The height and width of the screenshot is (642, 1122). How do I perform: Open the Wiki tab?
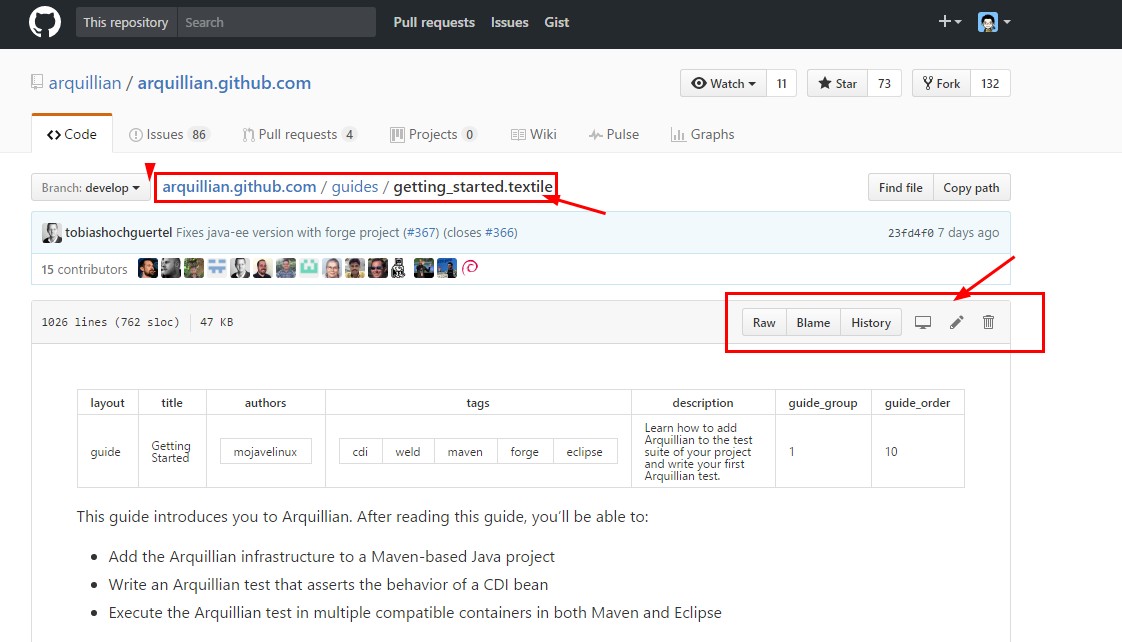coord(533,135)
